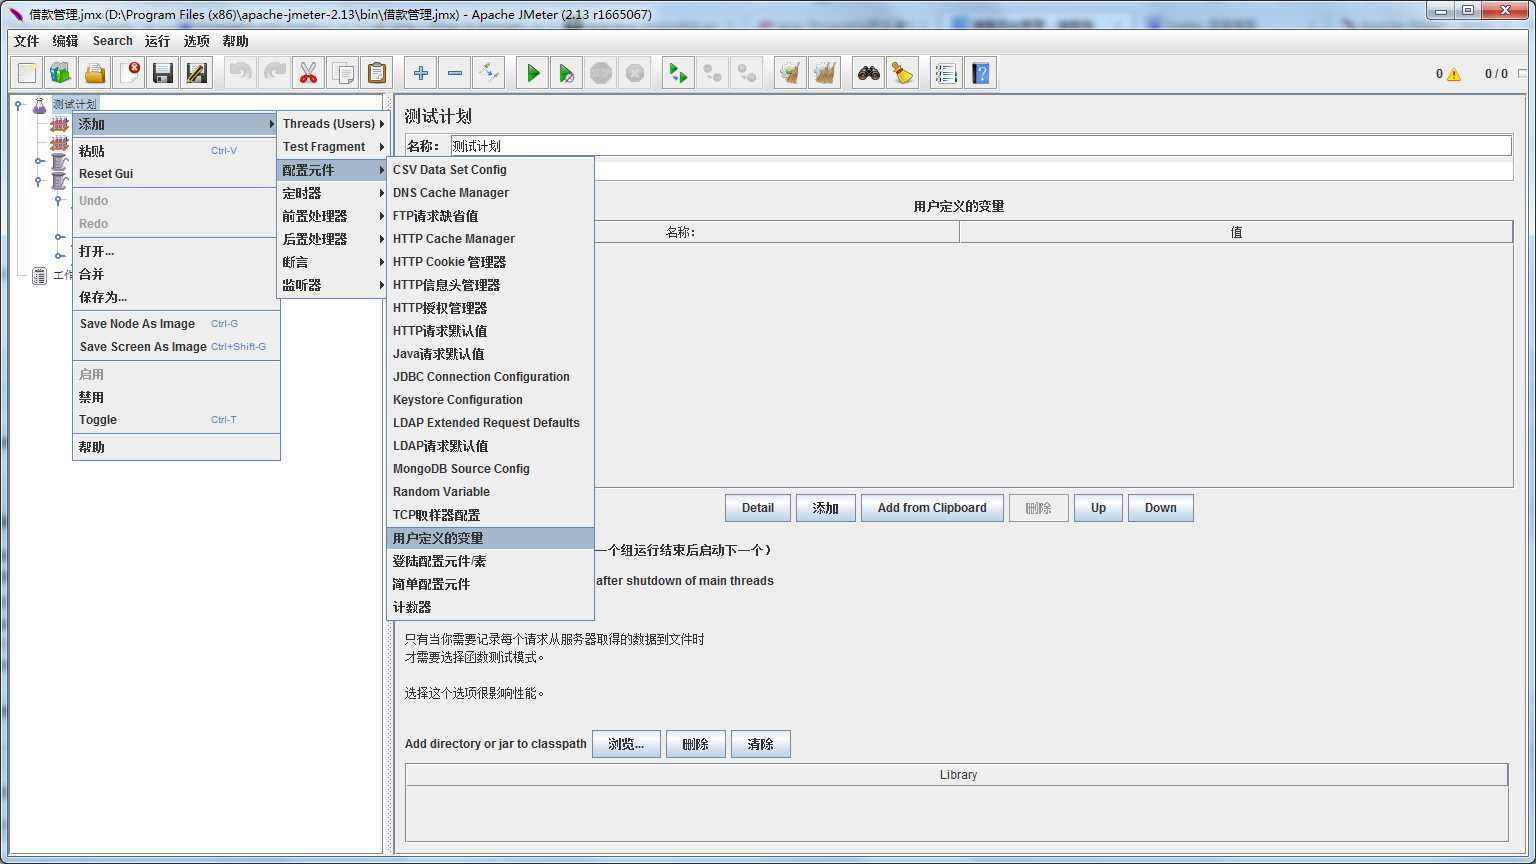The width and height of the screenshot is (1536, 864).
Task: Click Remote Stop All icon
Action: 713,73
